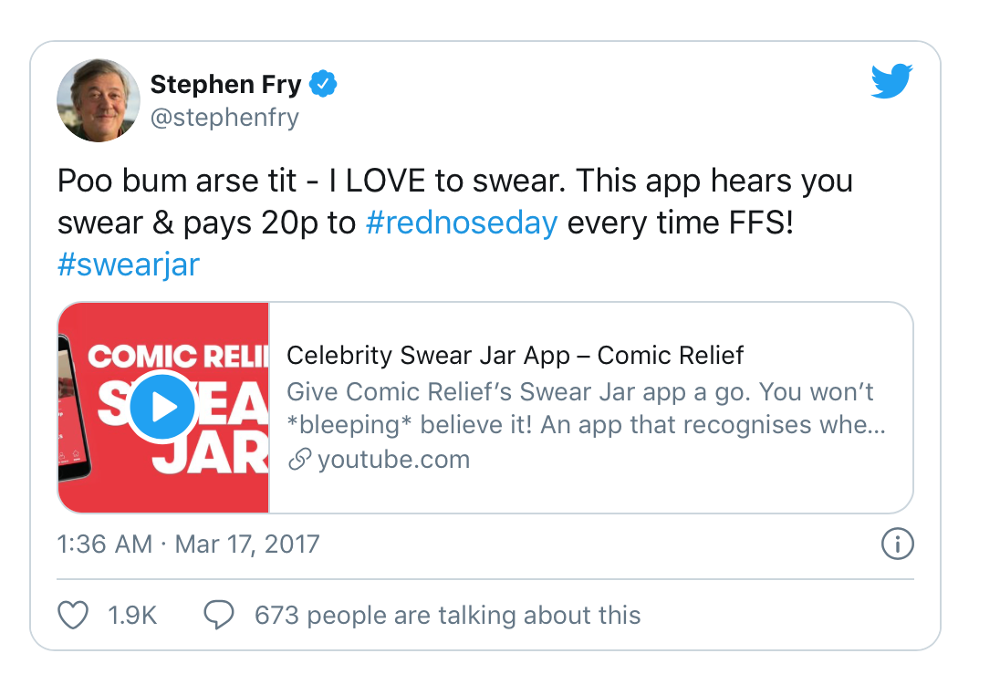The height and width of the screenshot is (695, 1000).
Task: Click the 1:36 AM · Mar 17, 2017 timestamp
Action: [189, 544]
